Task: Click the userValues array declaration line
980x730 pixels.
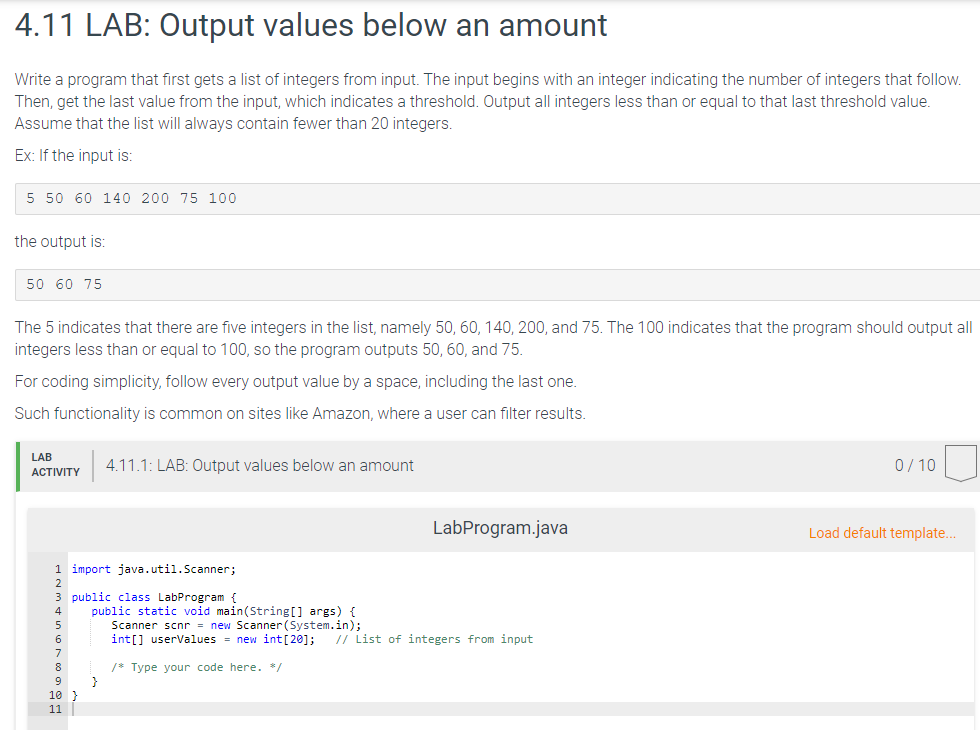Action: point(212,639)
